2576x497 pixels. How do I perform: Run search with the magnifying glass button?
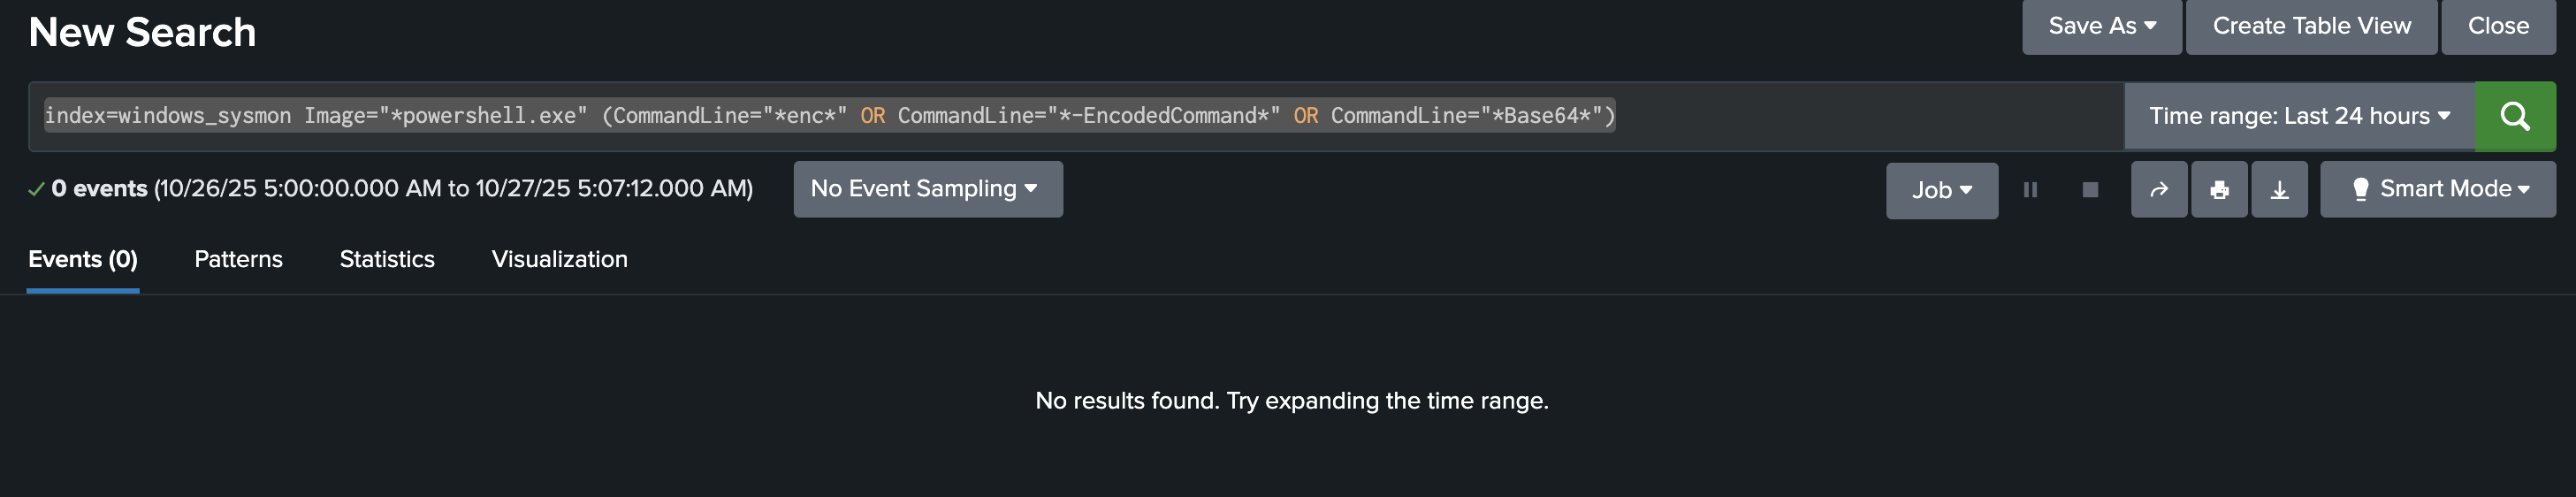point(2514,116)
